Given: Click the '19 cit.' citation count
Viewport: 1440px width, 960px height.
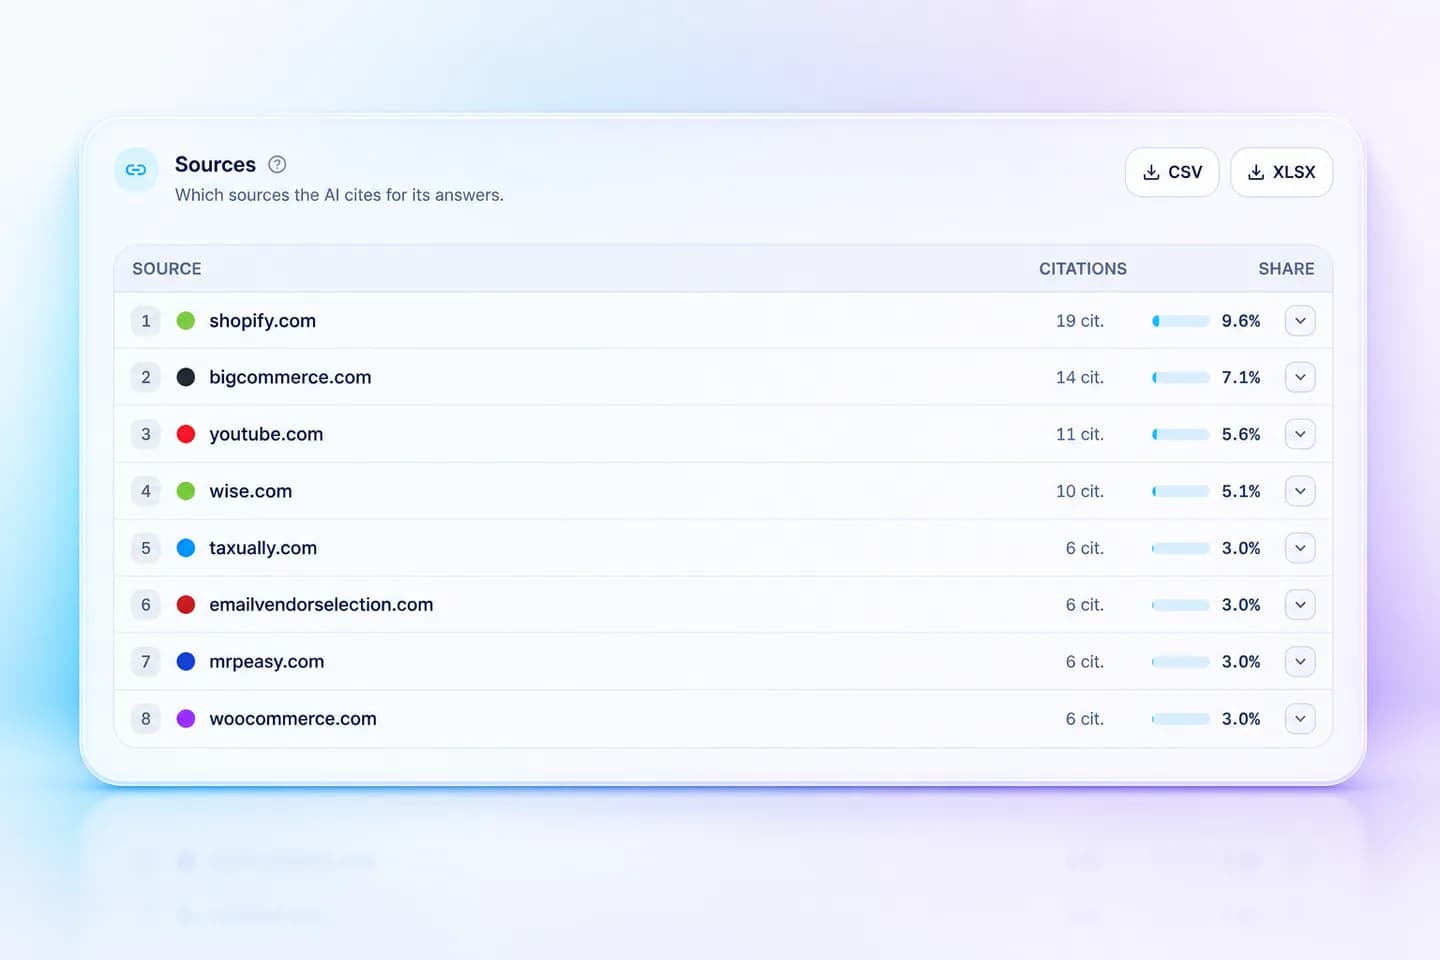Looking at the screenshot, I should (x=1080, y=321).
